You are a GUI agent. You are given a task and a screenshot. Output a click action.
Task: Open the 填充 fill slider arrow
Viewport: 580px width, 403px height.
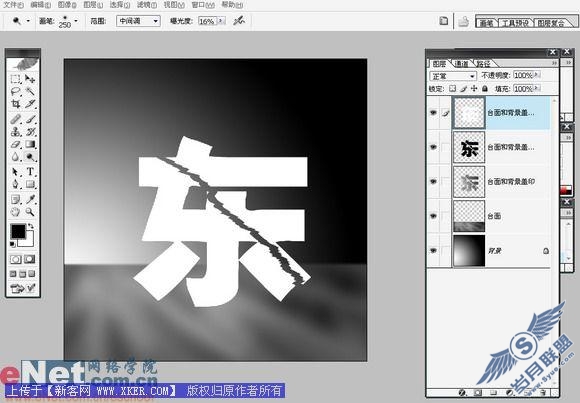537,89
